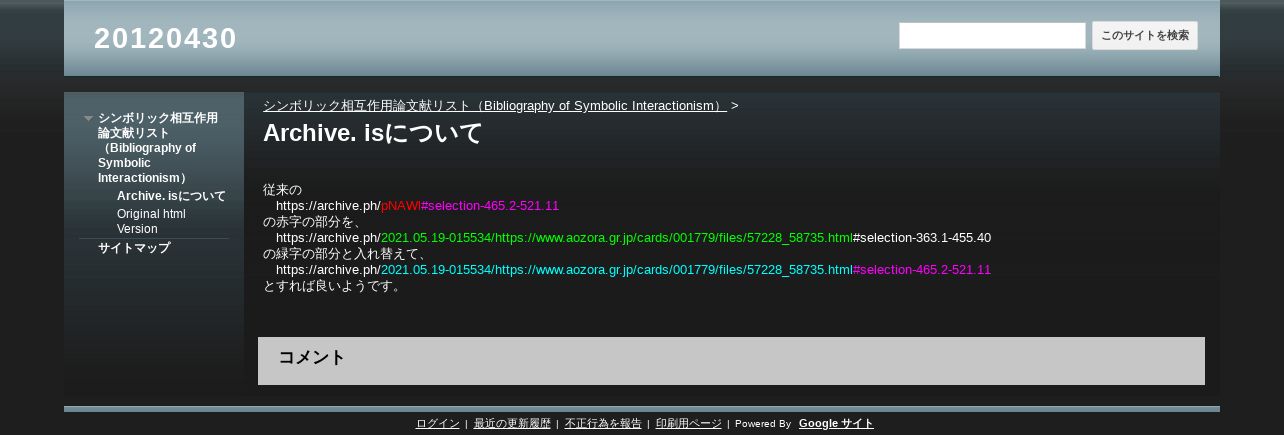This screenshot has width=1284, height=435.
Task: Click the 従来の text line
Action: [283, 190]
